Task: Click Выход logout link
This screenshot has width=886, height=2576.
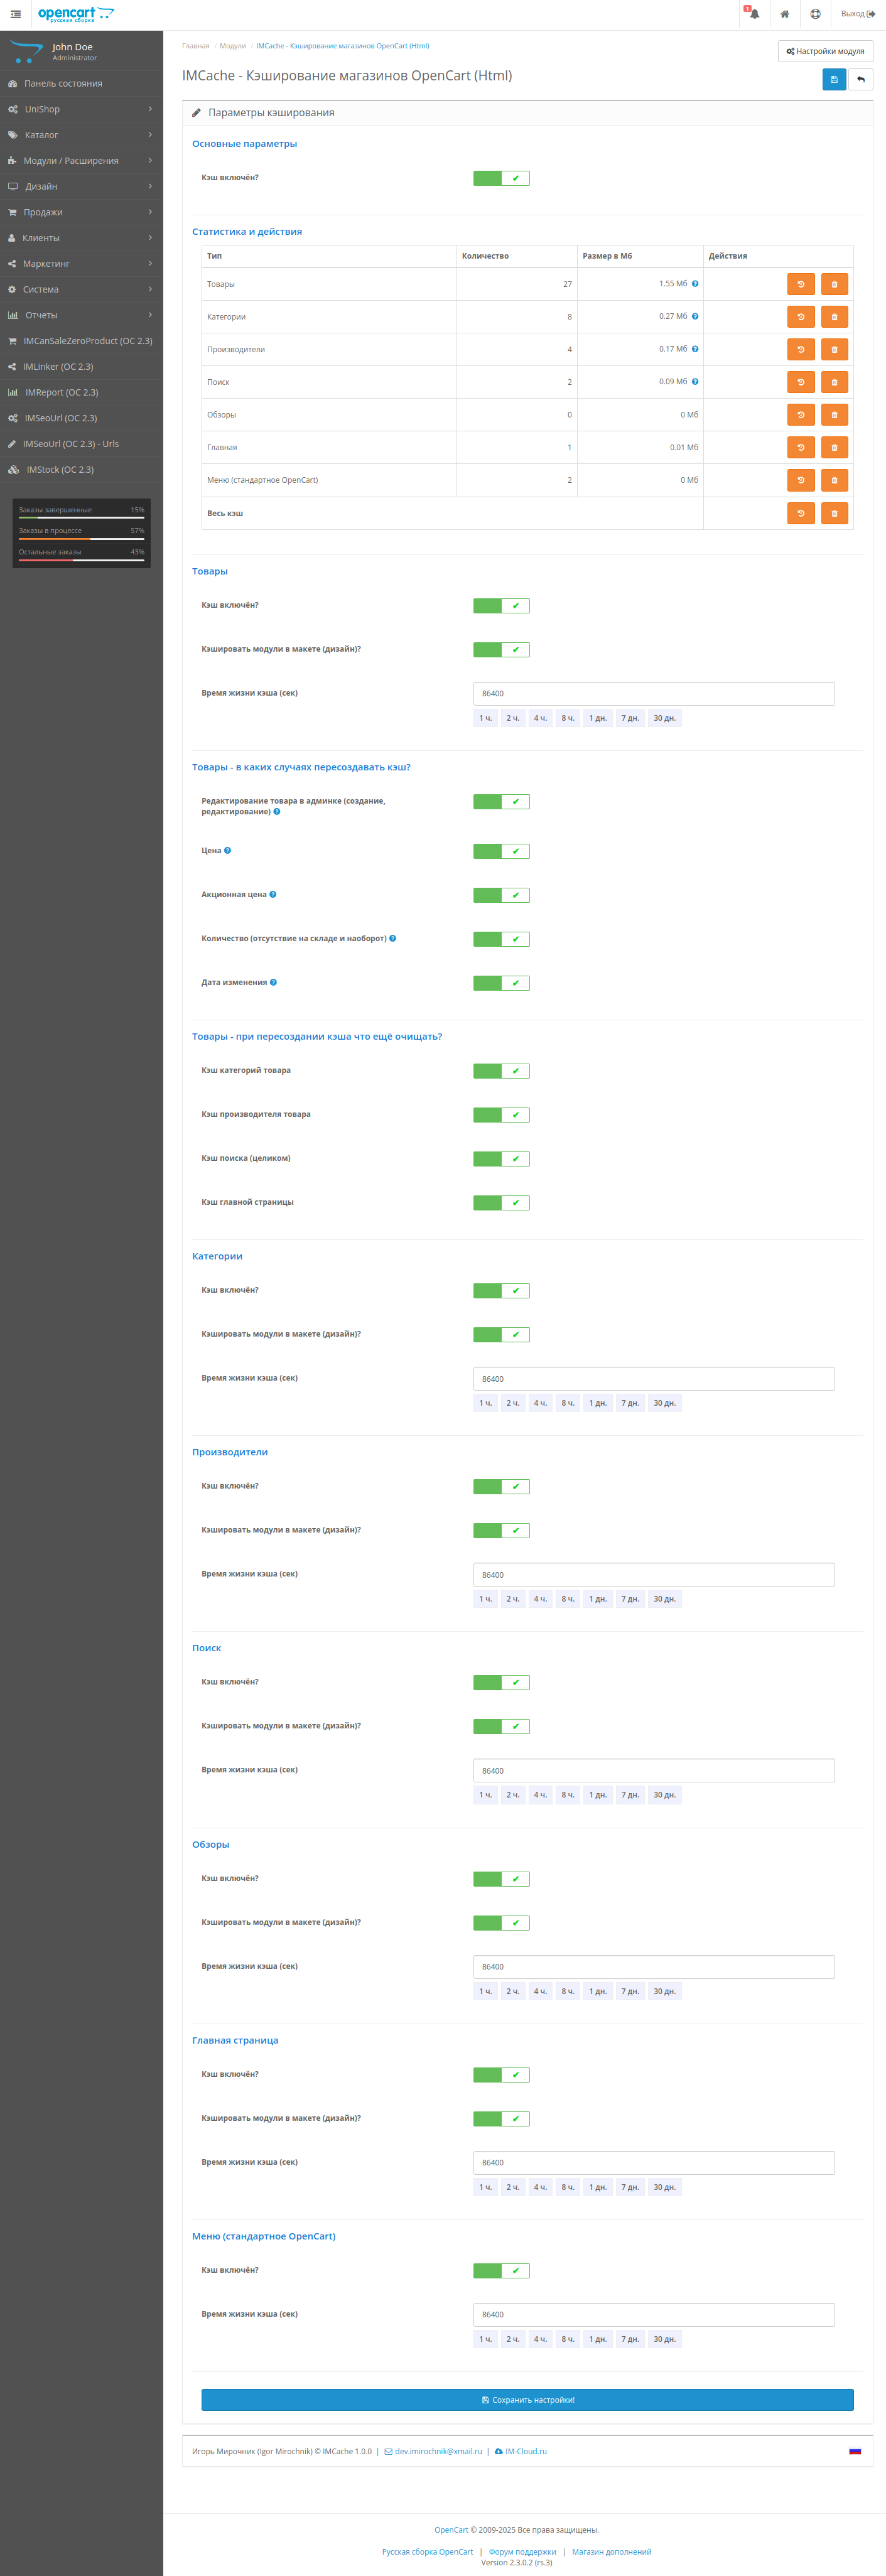Action: pos(858,14)
